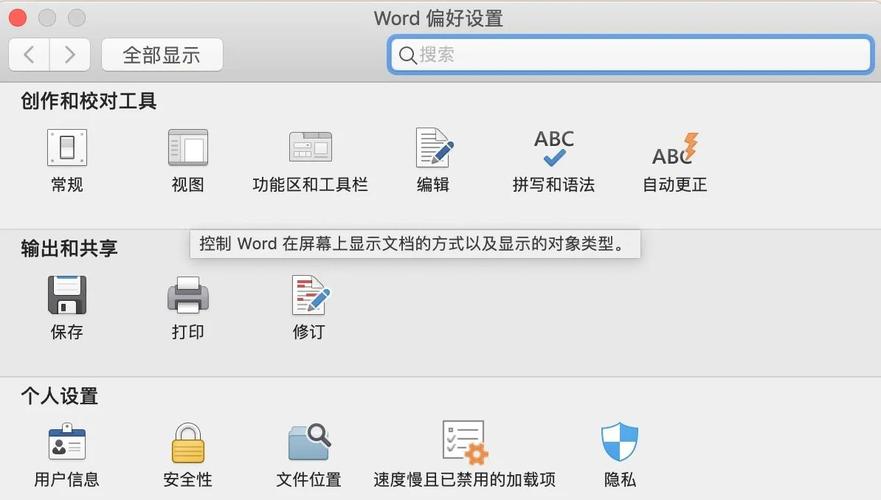Open 文件位置 file locations settings
Image resolution: width=881 pixels, height=500 pixels.
309,442
